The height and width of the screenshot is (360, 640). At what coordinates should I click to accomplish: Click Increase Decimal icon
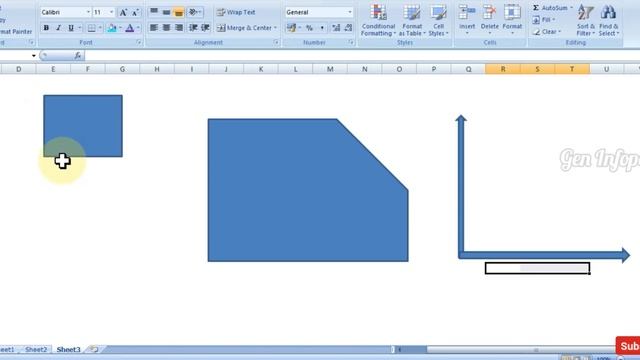coord(336,28)
